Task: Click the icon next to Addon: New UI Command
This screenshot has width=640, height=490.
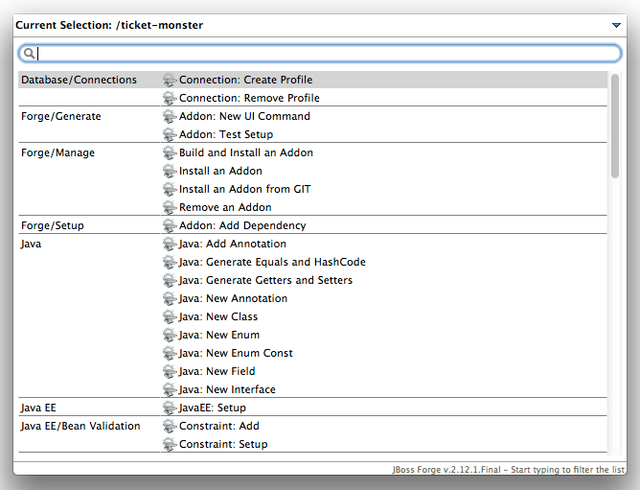Action: (x=169, y=117)
